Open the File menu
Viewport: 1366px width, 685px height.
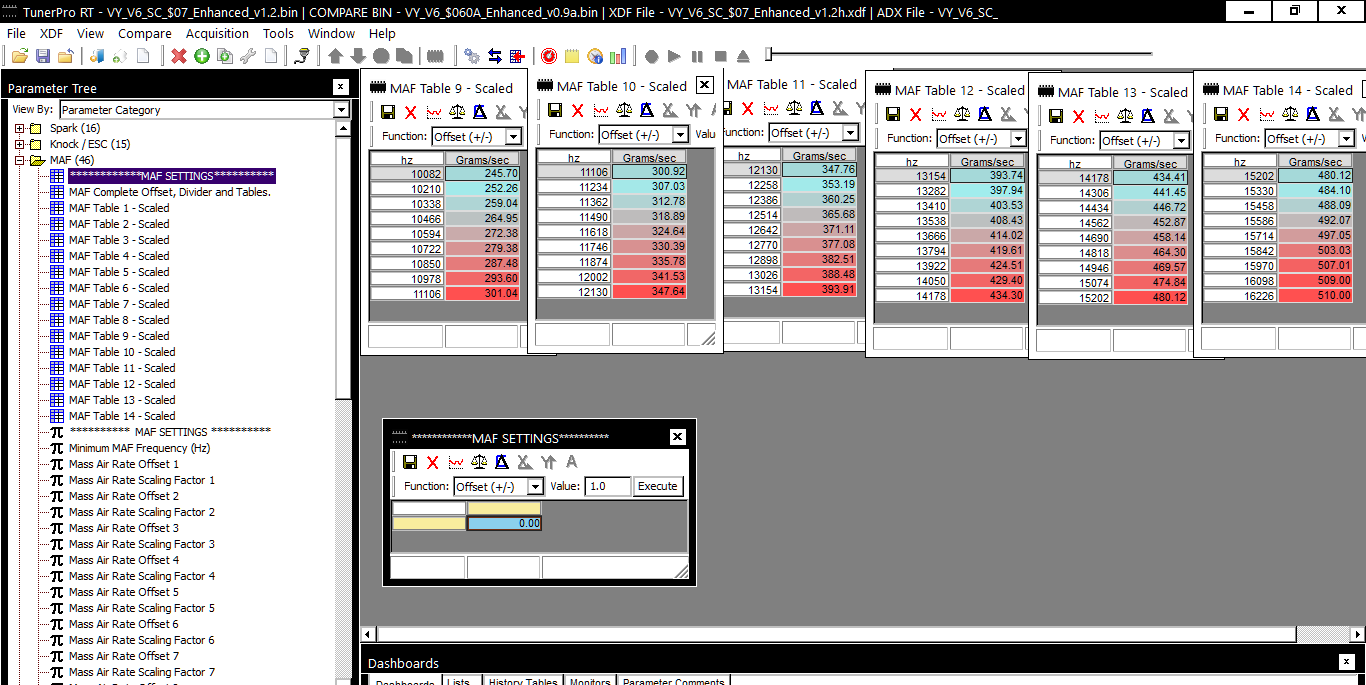pos(16,33)
